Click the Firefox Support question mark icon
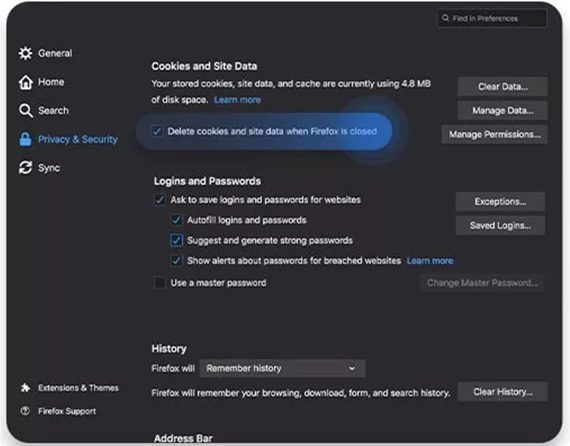Image resolution: width=570 pixels, height=446 pixels. [25, 411]
